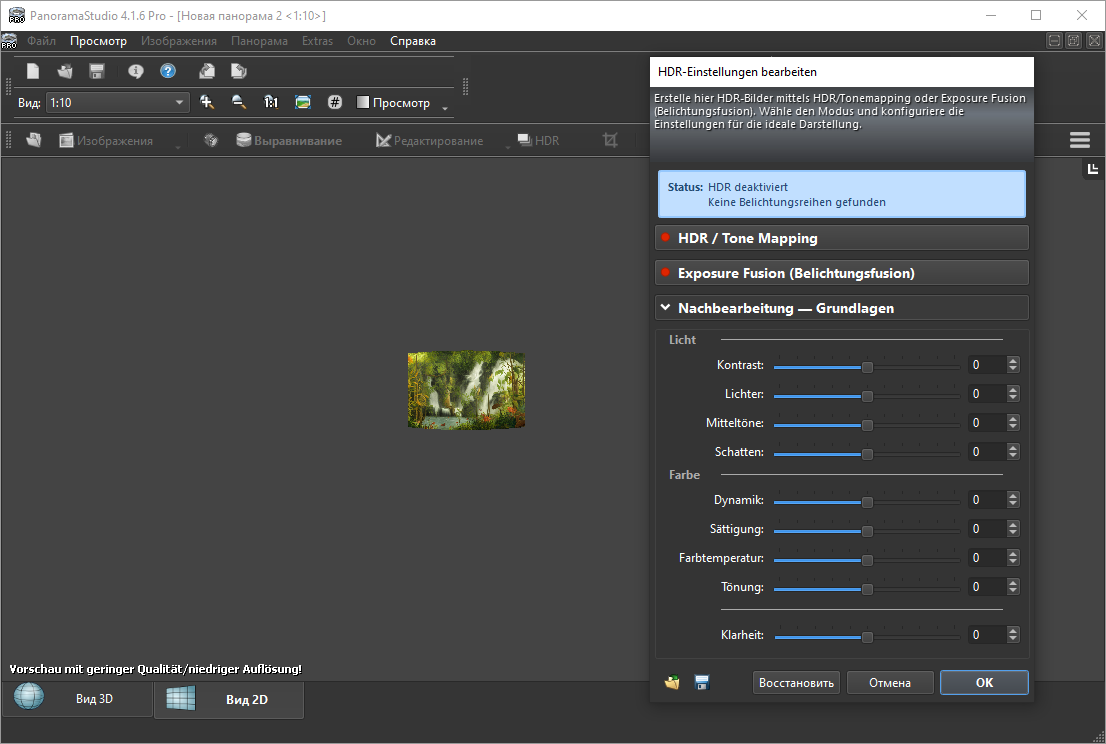Image resolution: width=1106 pixels, height=744 pixels.
Task: Toggle the Просмотр preview checkbox
Action: point(364,103)
